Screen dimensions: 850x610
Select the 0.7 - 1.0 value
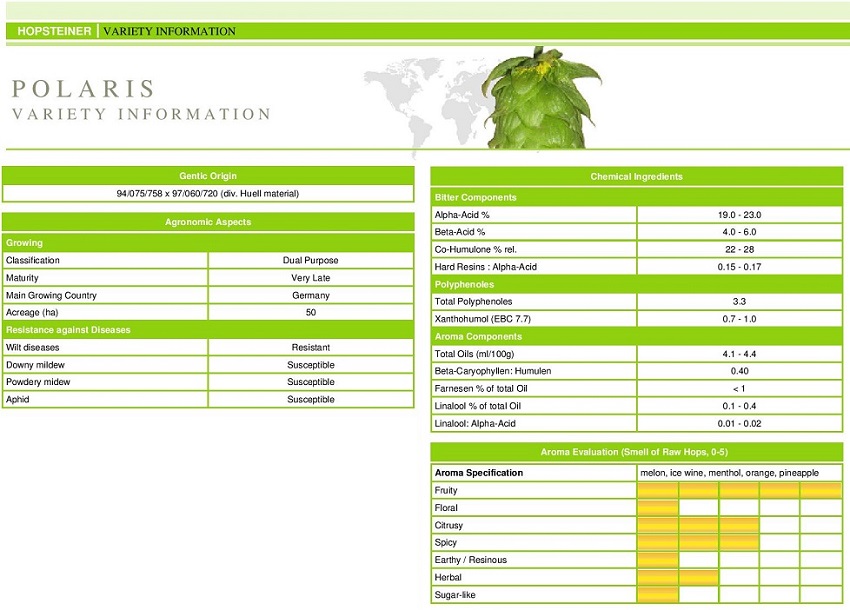coord(739,319)
